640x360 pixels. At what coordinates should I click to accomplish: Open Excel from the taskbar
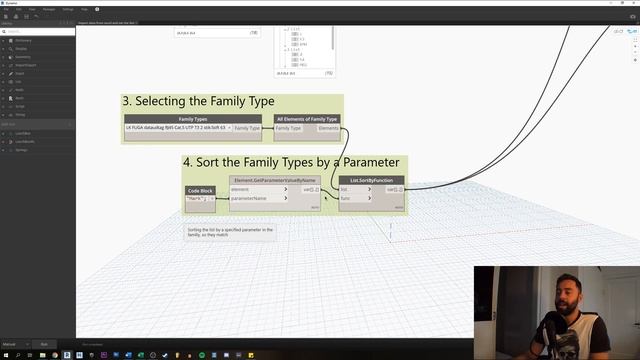(x=140, y=356)
